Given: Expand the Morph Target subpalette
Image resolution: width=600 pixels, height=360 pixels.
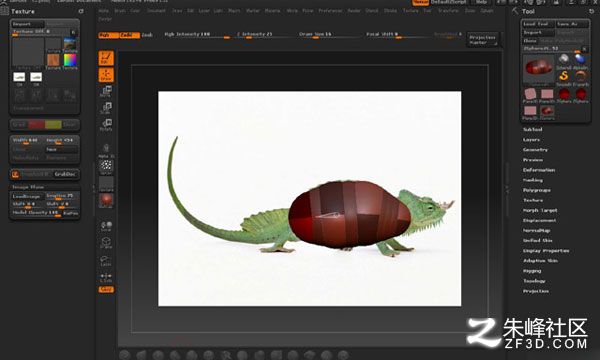Looking at the screenshot, I should tap(540, 210).
